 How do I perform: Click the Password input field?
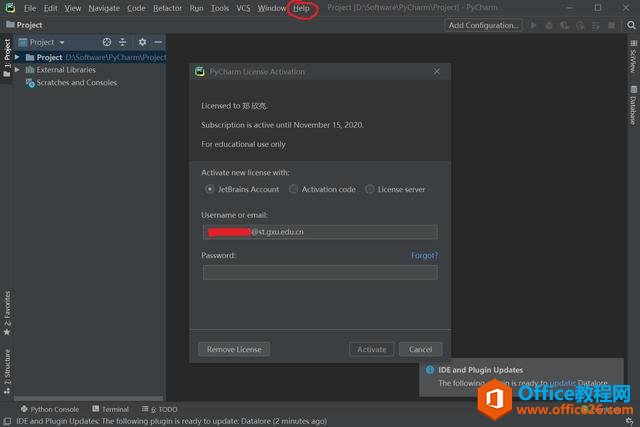[x=320, y=272]
